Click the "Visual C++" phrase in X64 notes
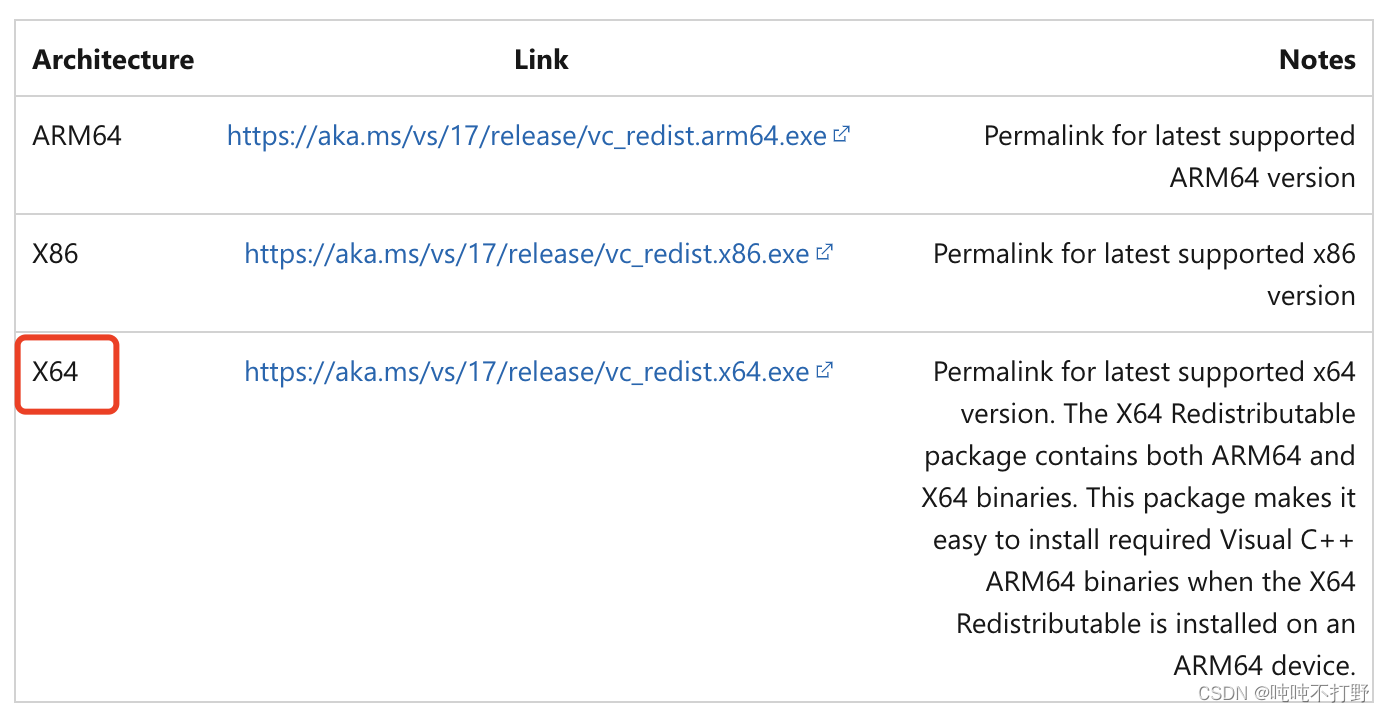The image size is (1384, 712). click(x=1286, y=540)
